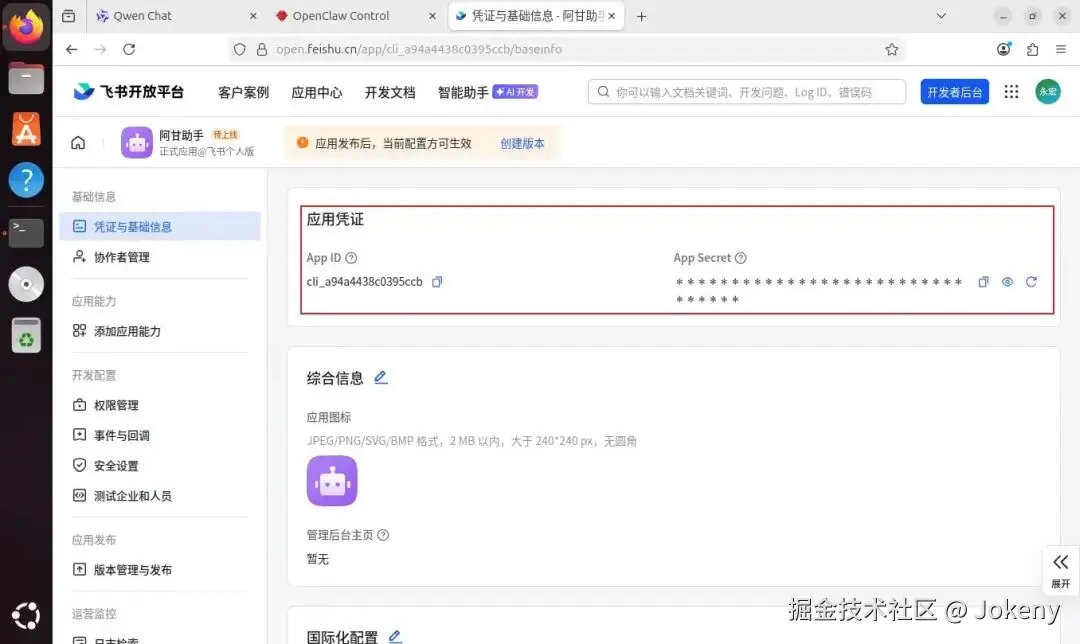Open the apps grid icon in header
Viewport: 1080px width, 644px height.
point(1011,92)
